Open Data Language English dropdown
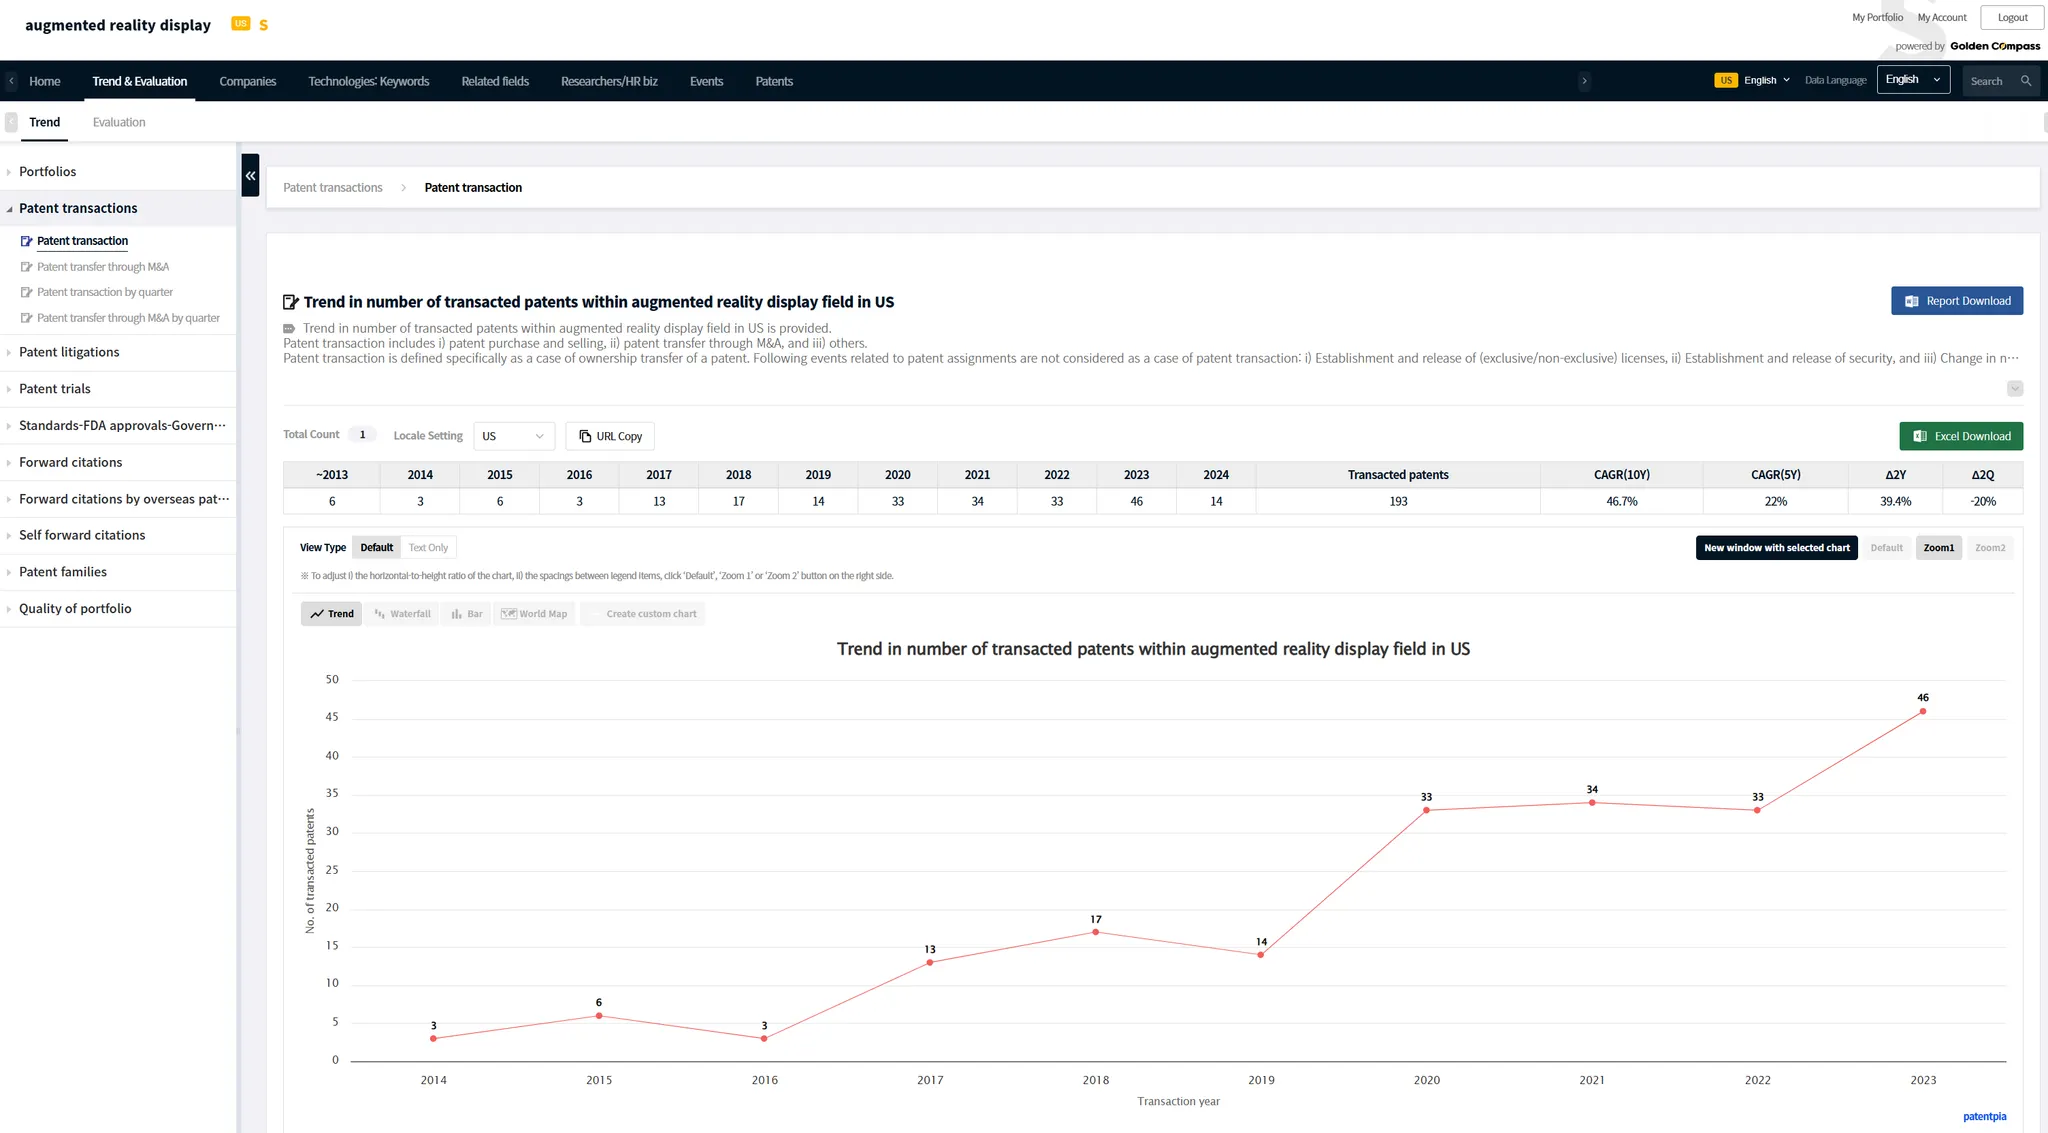The width and height of the screenshot is (2048, 1133). click(x=1912, y=80)
